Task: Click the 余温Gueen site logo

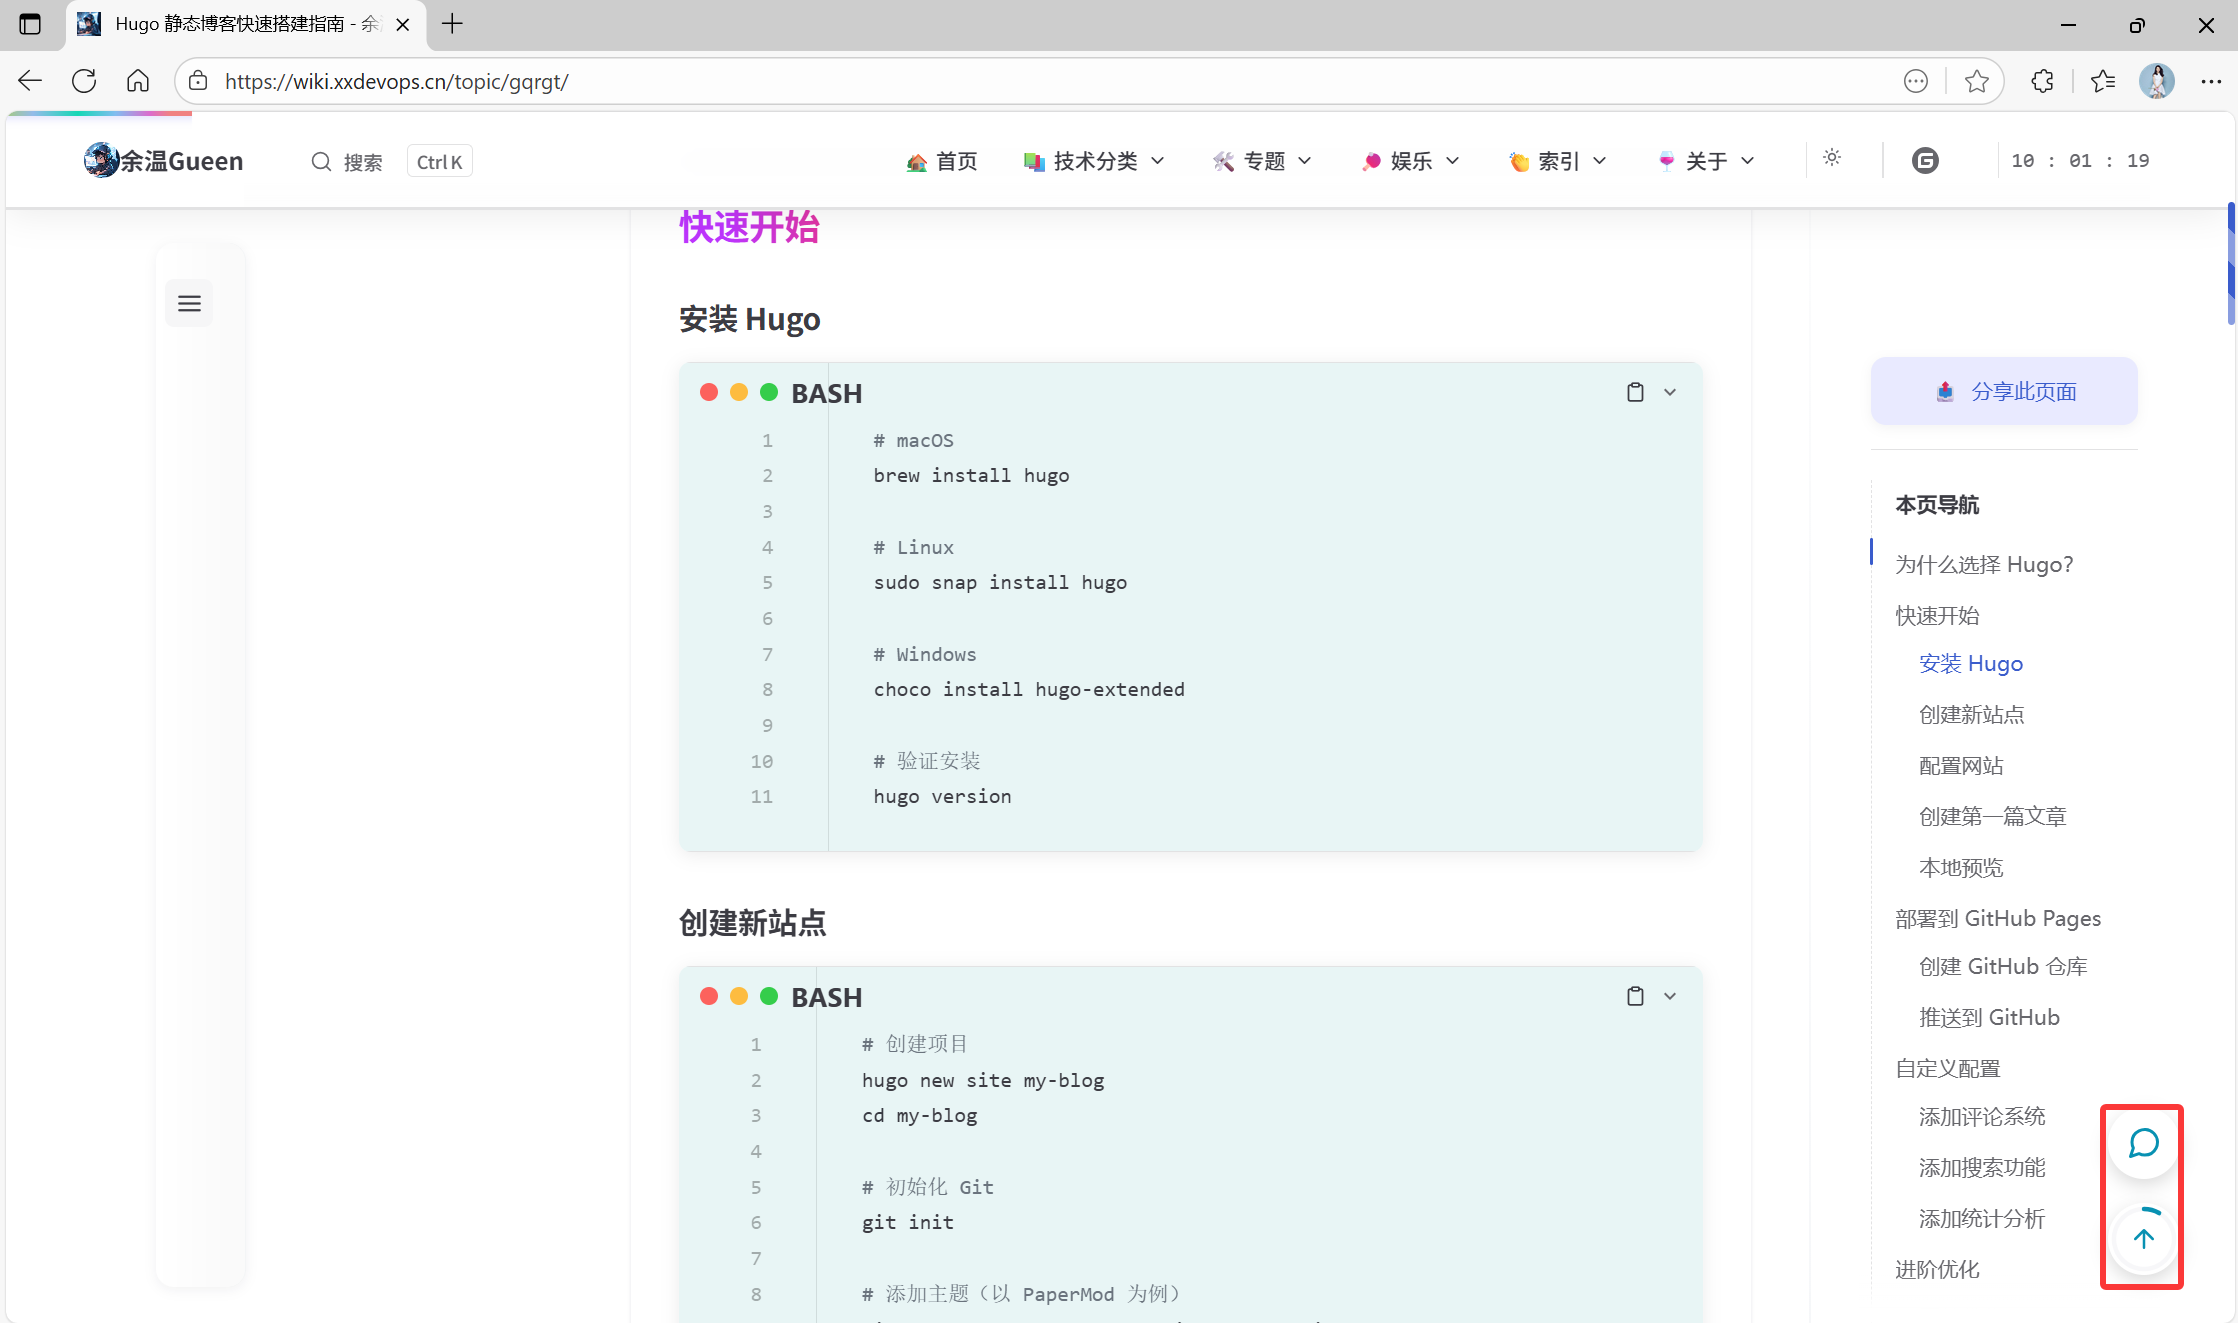Action: tap(164, 161)
